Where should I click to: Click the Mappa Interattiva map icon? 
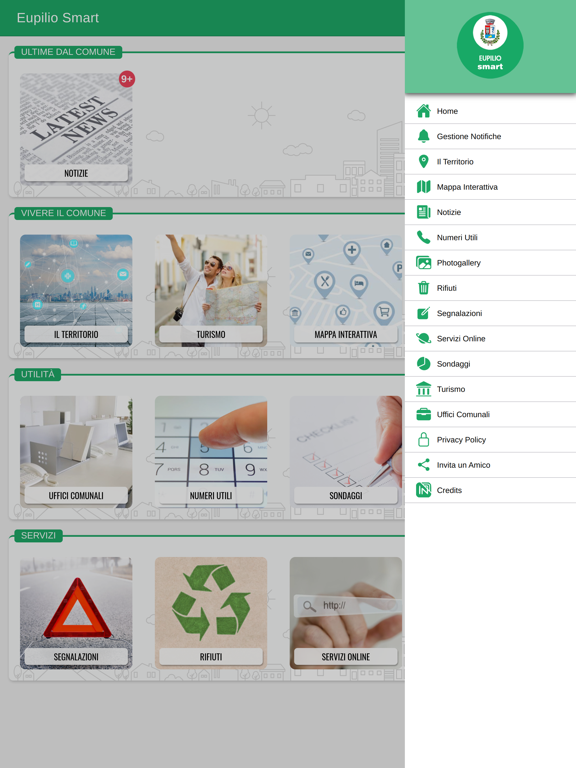point(423,187)
